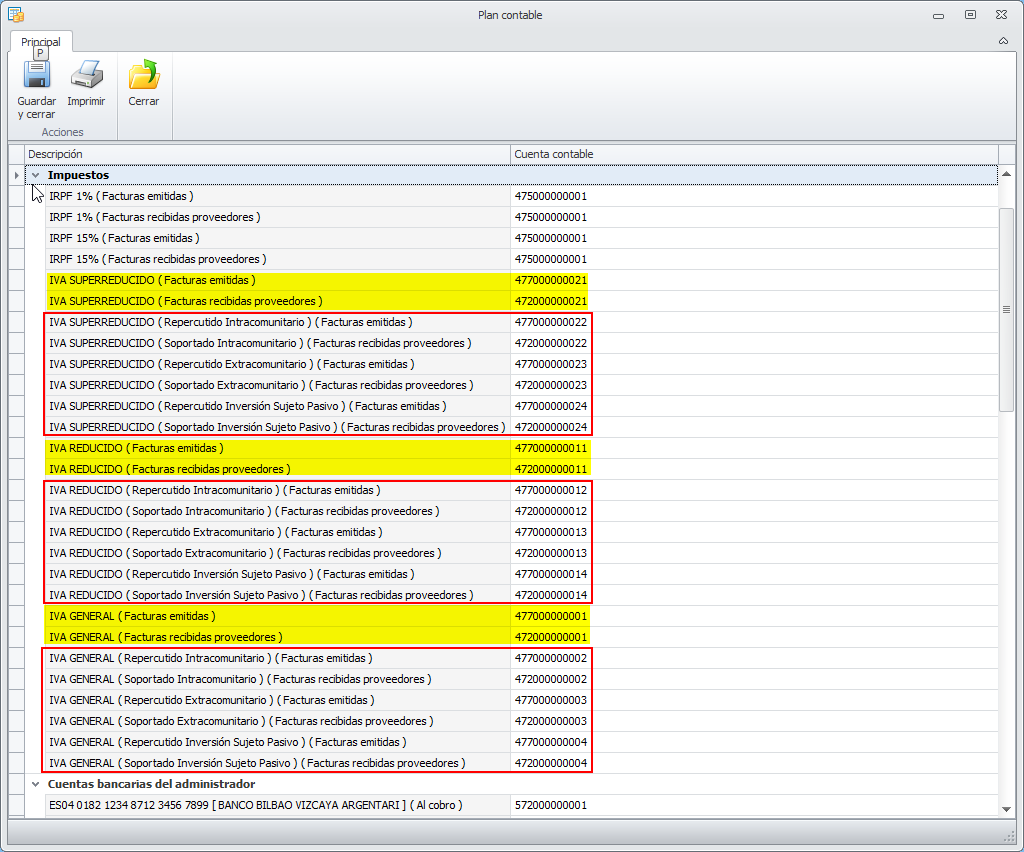Click the Guardar y cerrar save icon
This screenshot has height=852, width=1024.
pos(36,76)
